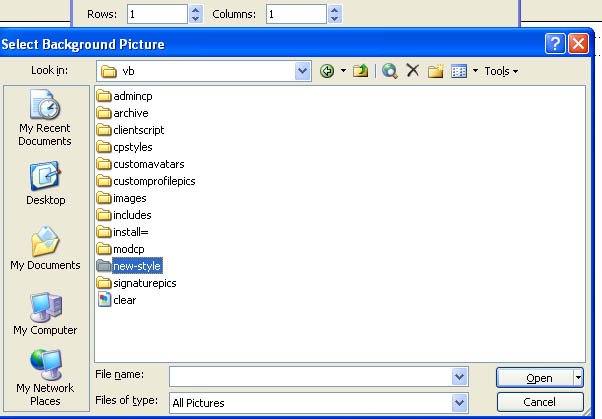Screen dimensions: 602x419
Task: Increase the Columns value with up arrow
Action: [335, 10]
